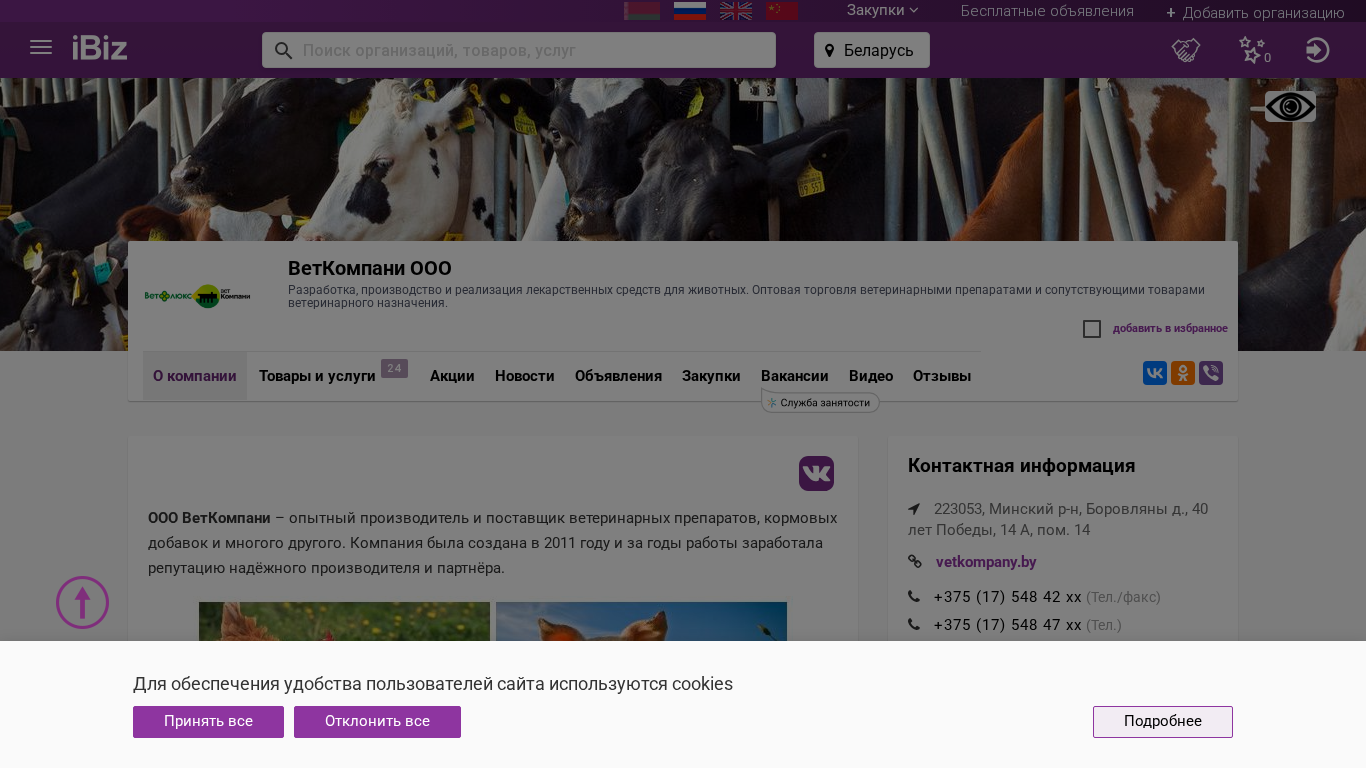Expand the Закупки dropdown menu
The height and width of the screenshot is (768, 1366).
point(882,11)
